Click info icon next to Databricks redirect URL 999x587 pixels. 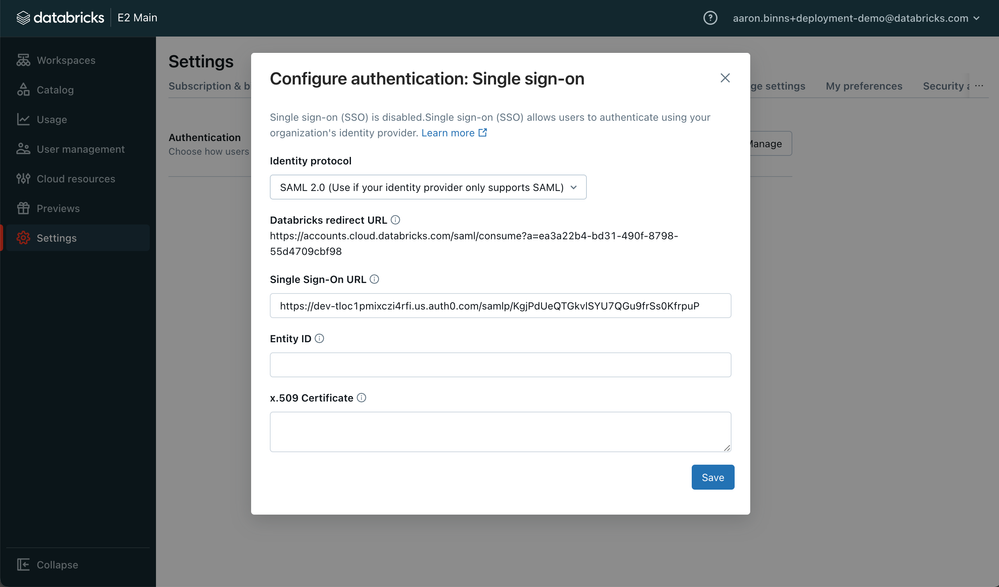coord(395,220)
